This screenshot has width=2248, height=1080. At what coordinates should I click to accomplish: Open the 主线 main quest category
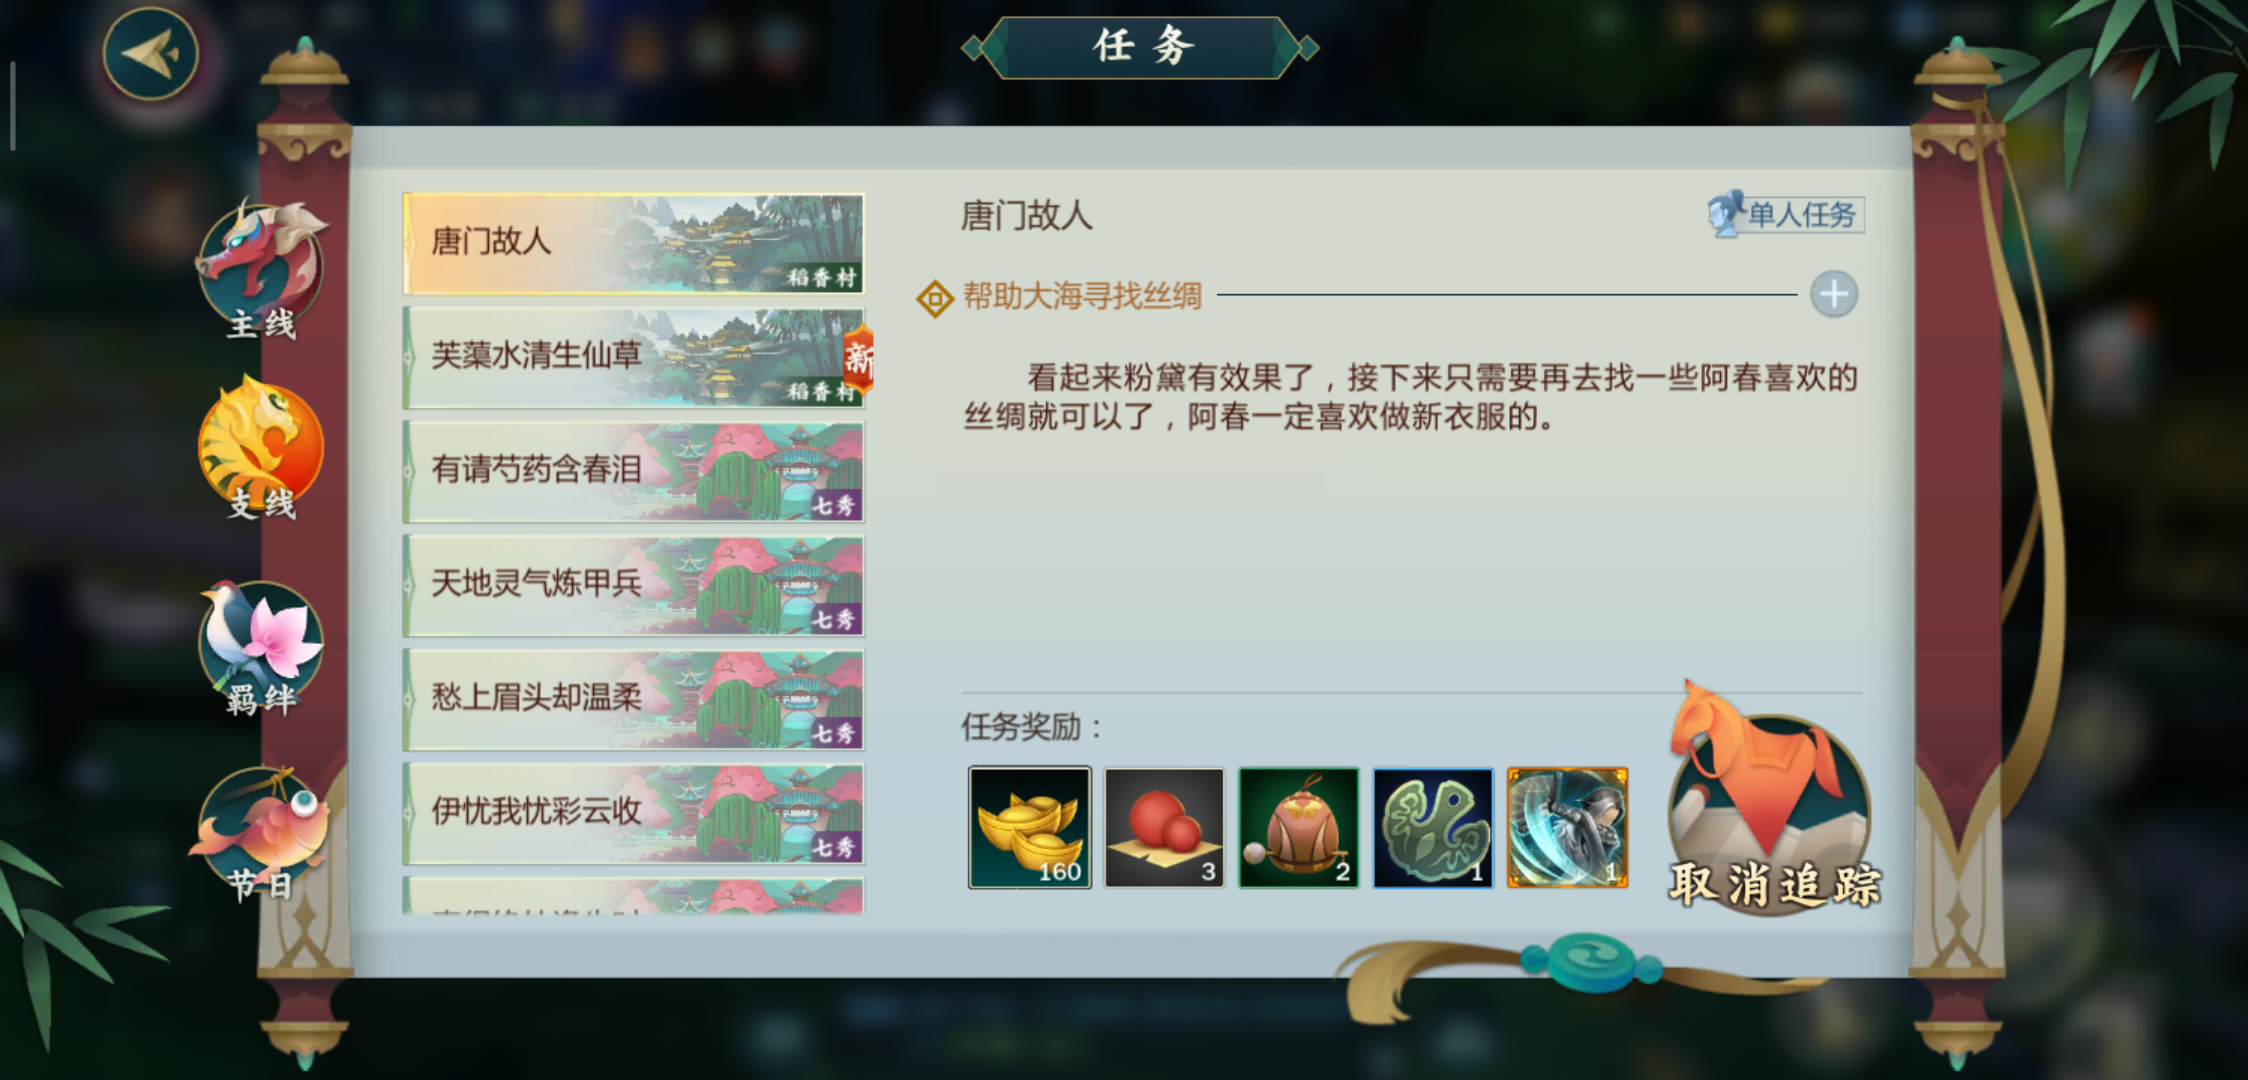[x=261, y=270]
